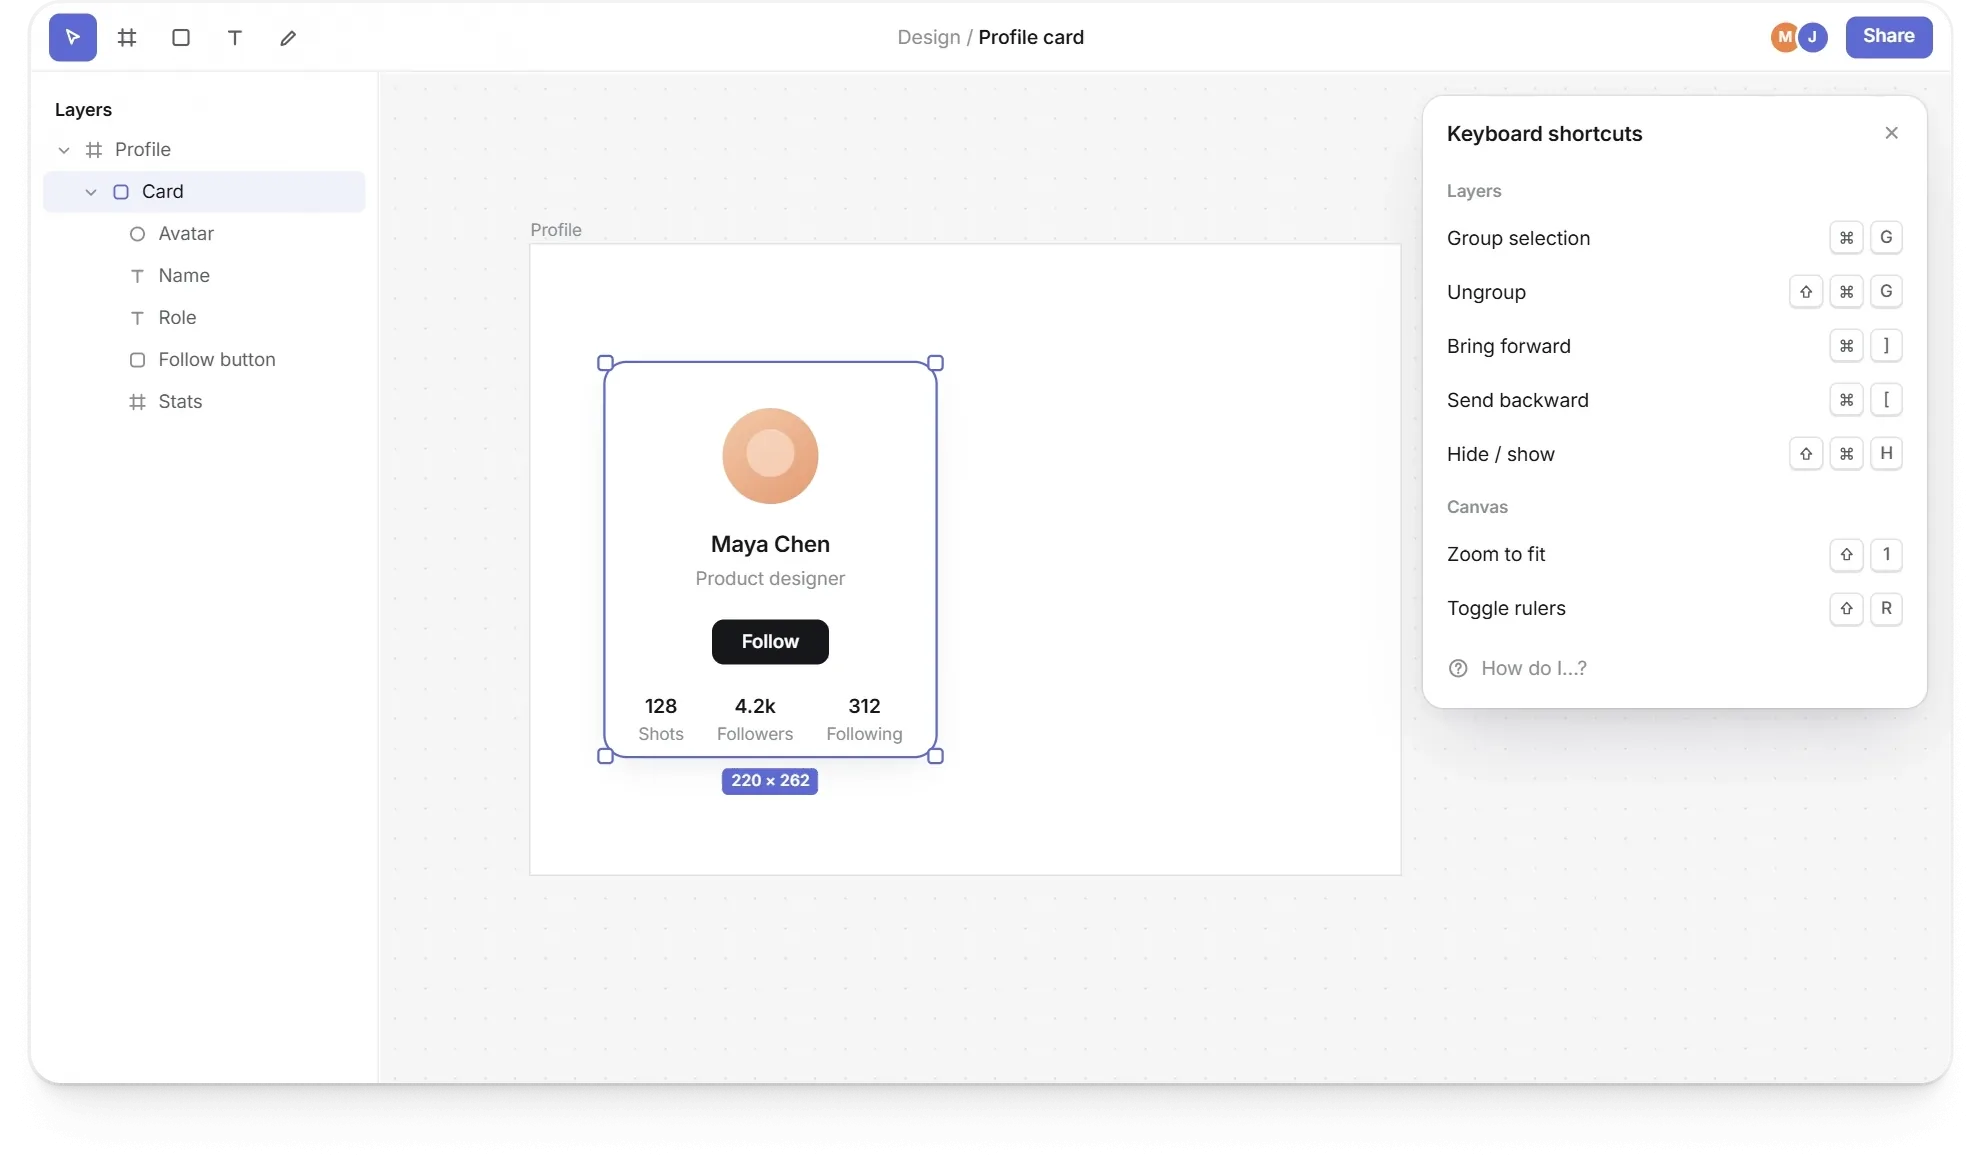The width and height of the screenshot is (1982, 1176).
Task: Click the Product designer role text
Action: click(770, 578)
